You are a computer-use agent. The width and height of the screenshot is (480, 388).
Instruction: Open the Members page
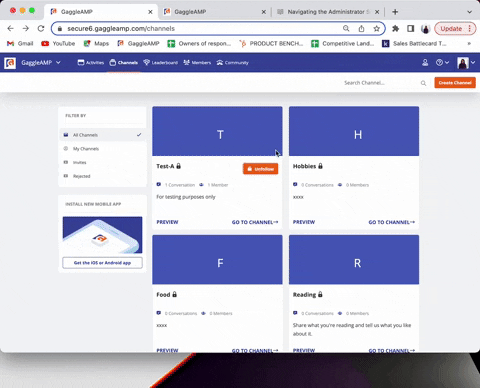pos(197,63)
